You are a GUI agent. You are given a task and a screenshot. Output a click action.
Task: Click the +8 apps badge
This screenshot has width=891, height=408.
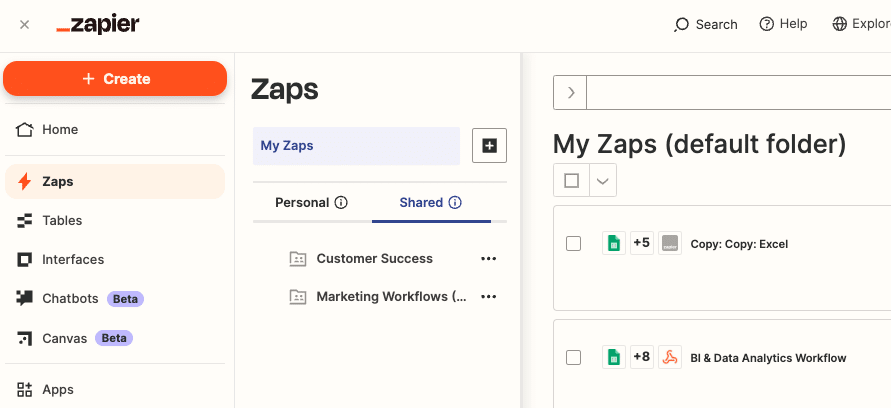642,357
